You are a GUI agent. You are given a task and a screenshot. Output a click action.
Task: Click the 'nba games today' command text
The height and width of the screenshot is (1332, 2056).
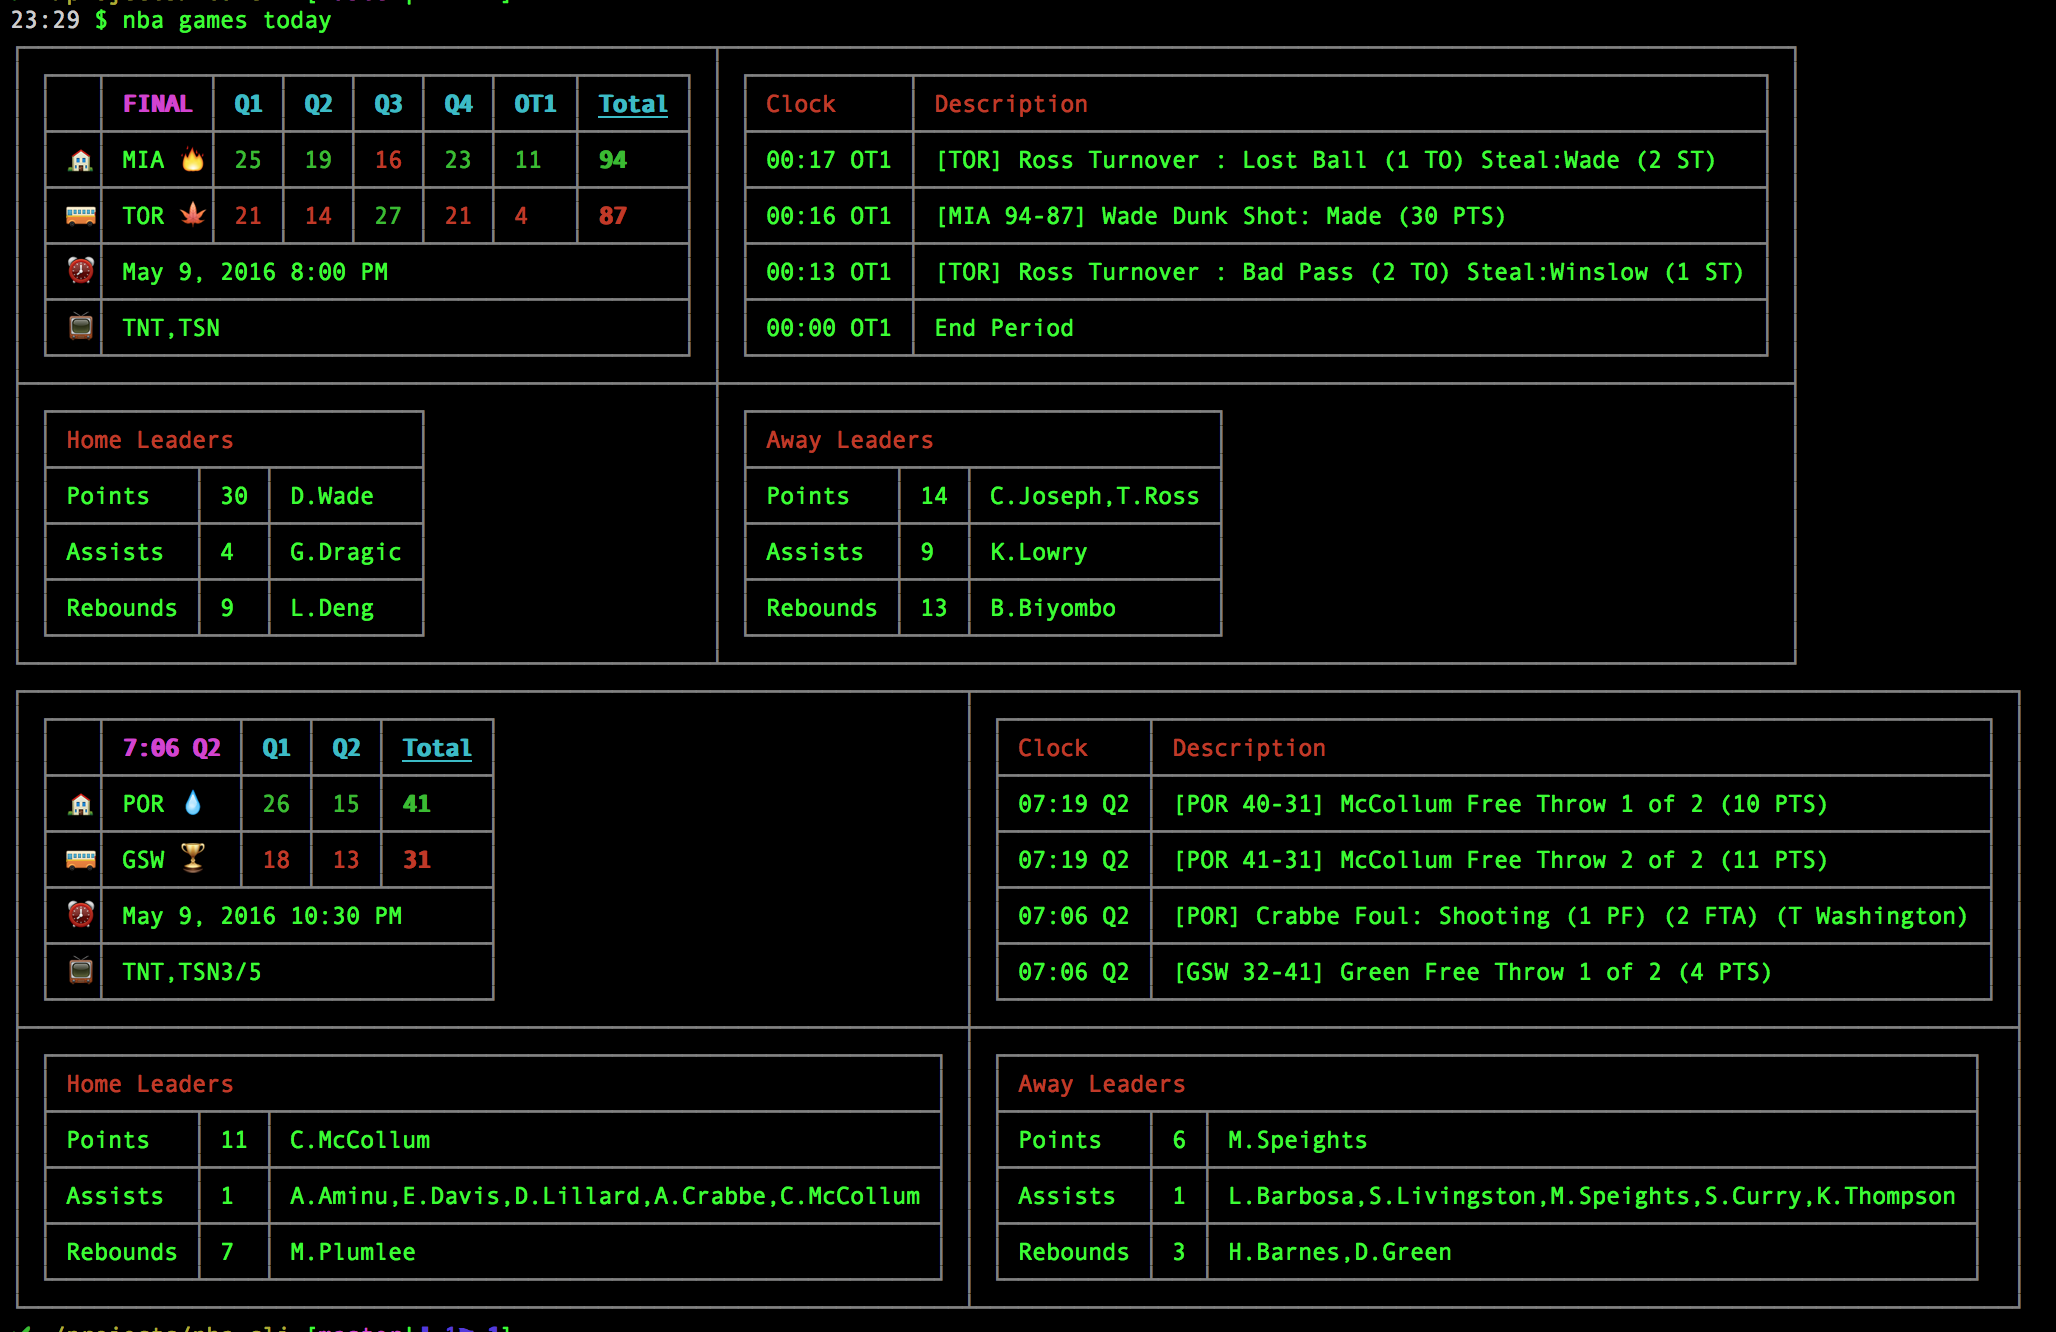tap(227, 20)
